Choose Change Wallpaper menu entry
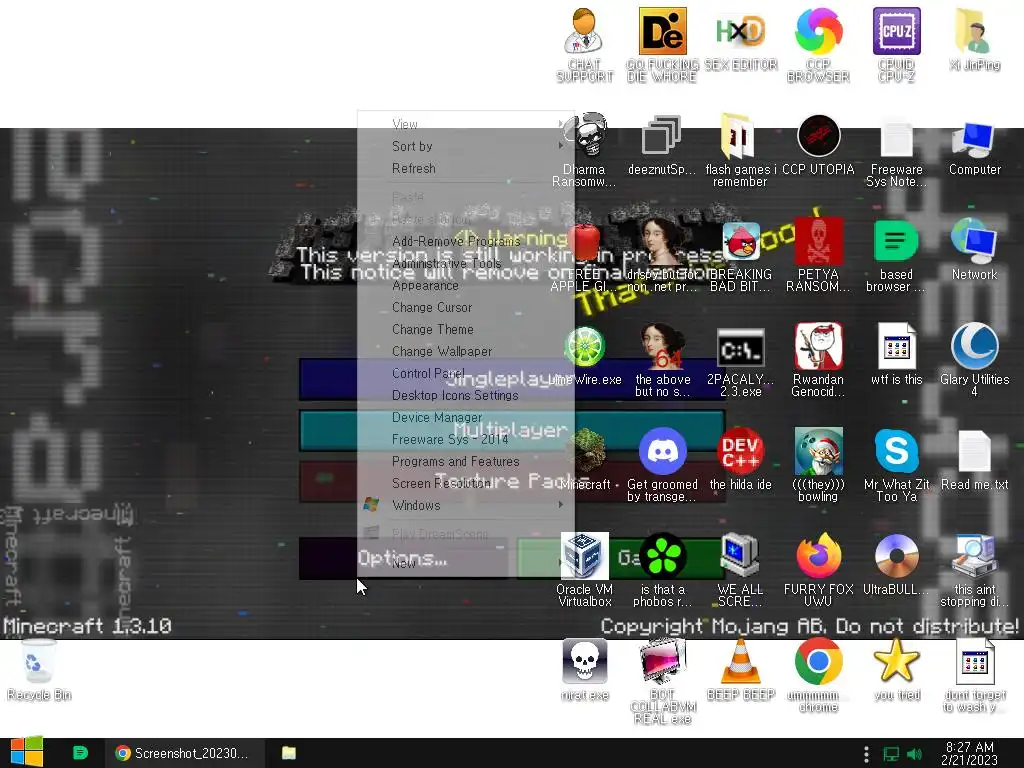1024x768 pixels. tap(466, 351)
